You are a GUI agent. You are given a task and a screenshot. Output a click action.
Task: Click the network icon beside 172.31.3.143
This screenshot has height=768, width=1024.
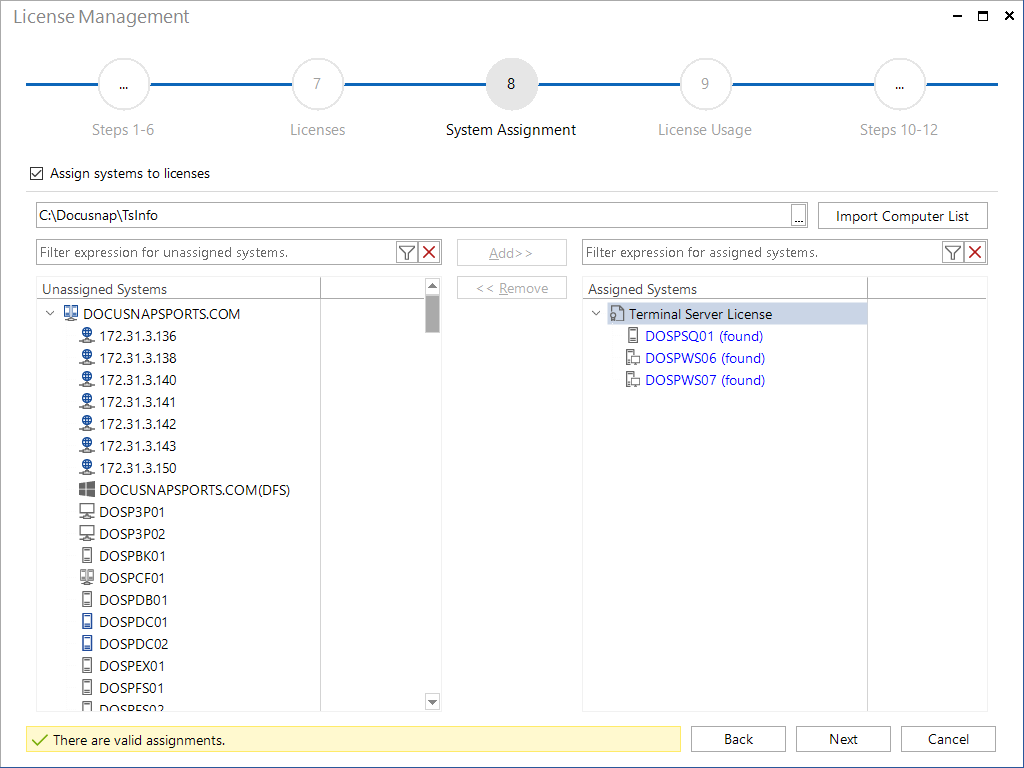pyautogui.click(x=87, y=445)
